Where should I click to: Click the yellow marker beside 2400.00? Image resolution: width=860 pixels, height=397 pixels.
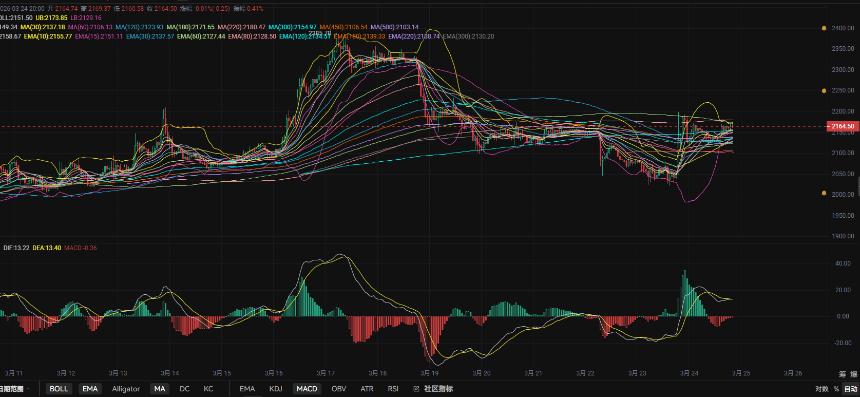point(824,27)
